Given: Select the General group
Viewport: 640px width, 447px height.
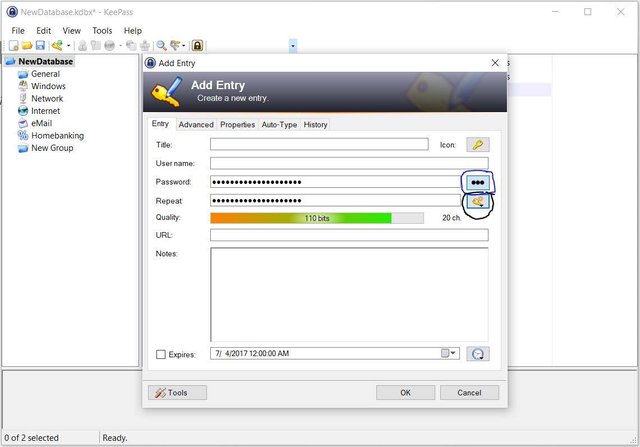Looking at the screenshot, I should (x=45, y=74).
